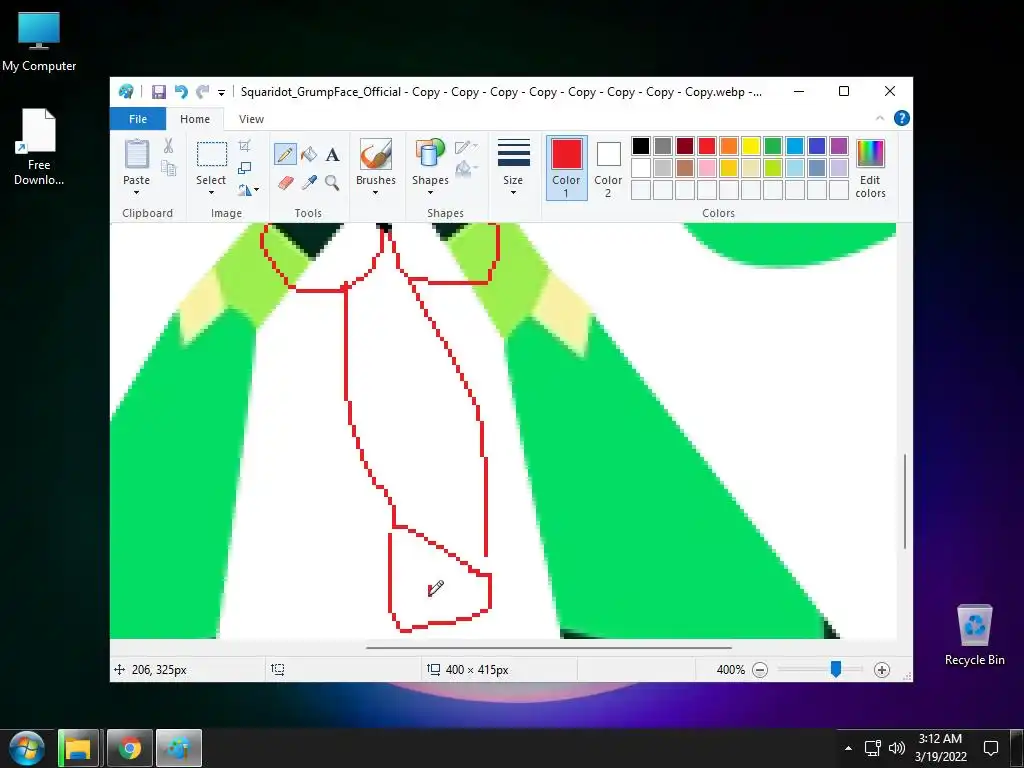Open Chrome from the taskbar

[129, 748]
